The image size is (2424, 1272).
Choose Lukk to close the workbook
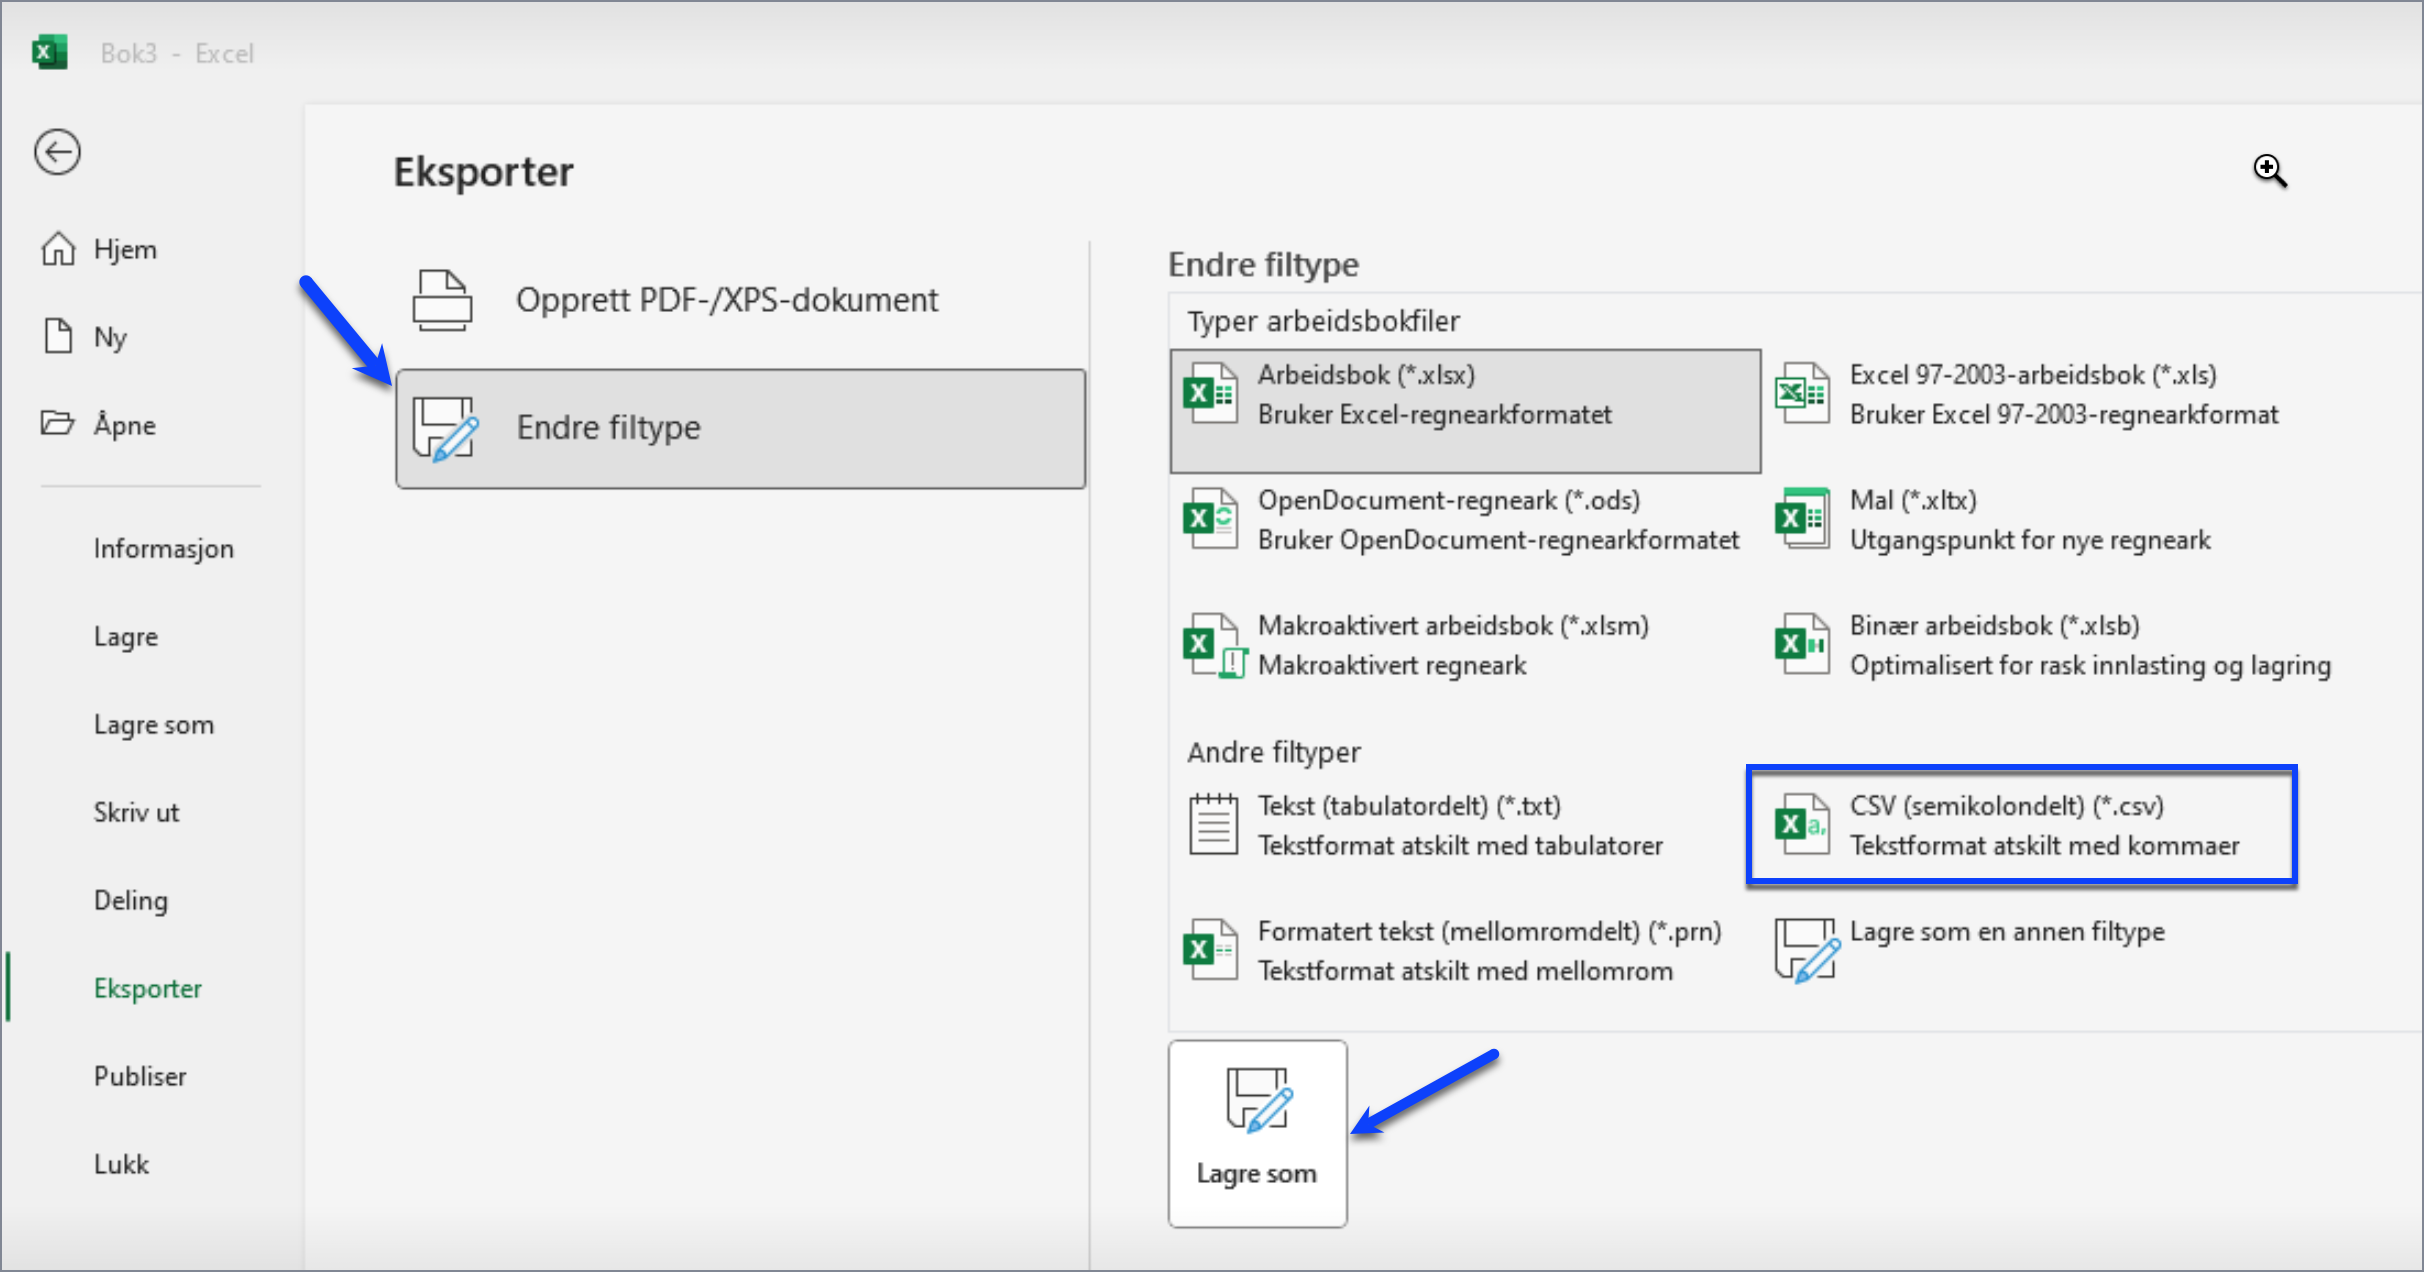pyautogui.click(x=121, y=1164)
